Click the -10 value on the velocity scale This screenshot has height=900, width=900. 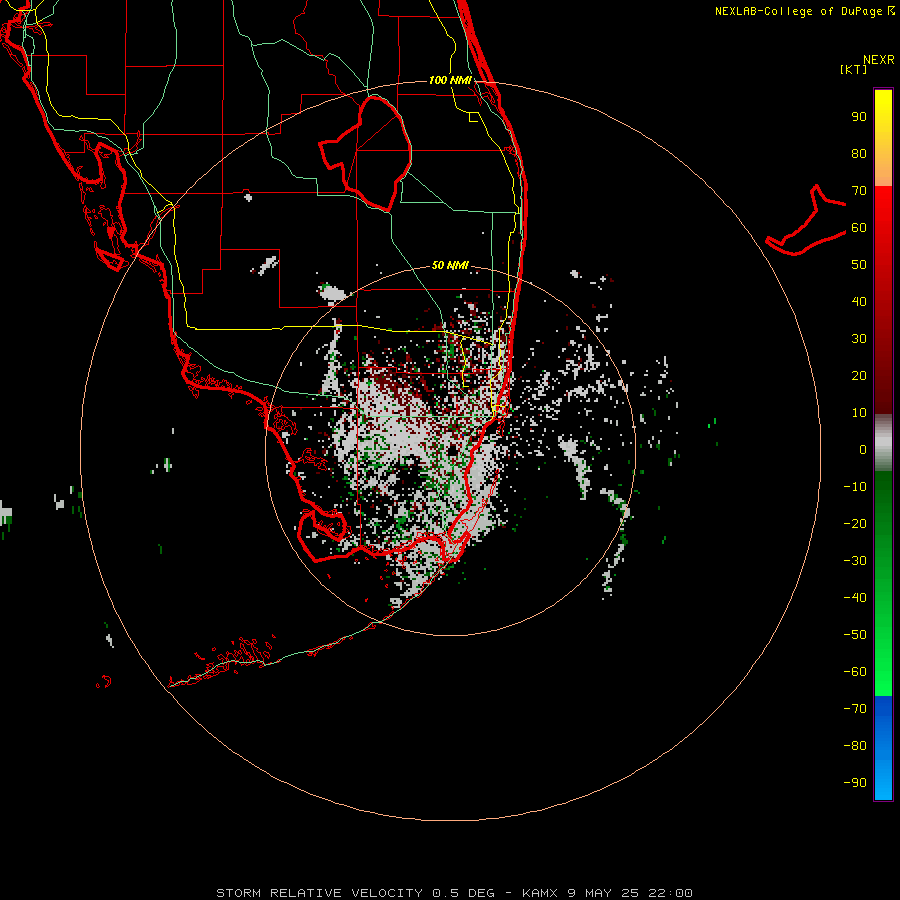pyautogui.click(x=855, y=487)
